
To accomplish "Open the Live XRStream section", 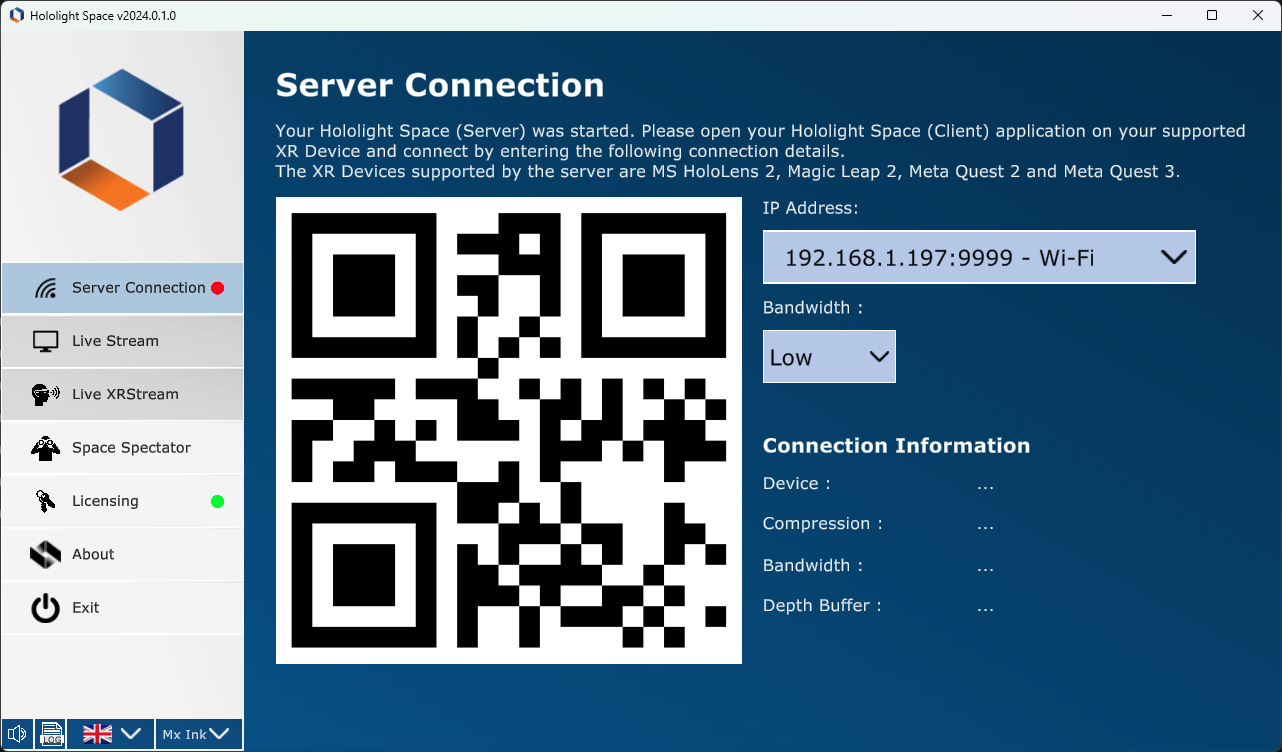I will click(x=122, y=394).
